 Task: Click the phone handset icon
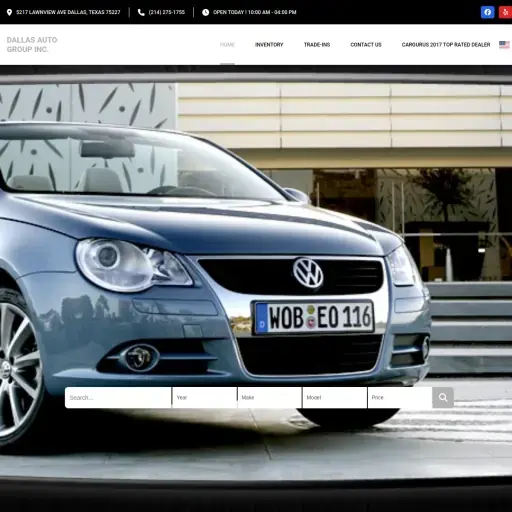[141, 12]
